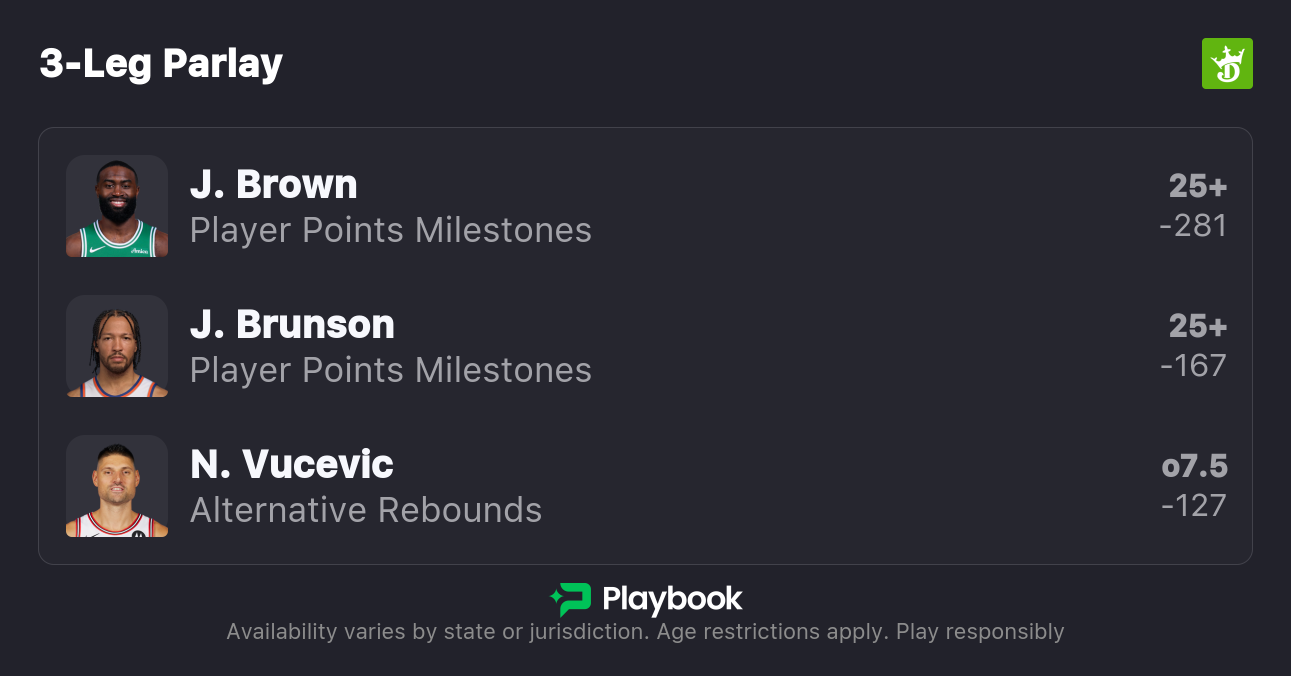Click Alternative Rebounds under N. Vucevic

[x=365, y=511]
